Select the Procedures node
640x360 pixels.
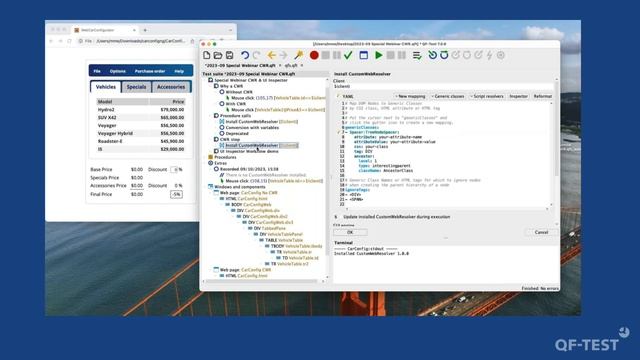225,157
